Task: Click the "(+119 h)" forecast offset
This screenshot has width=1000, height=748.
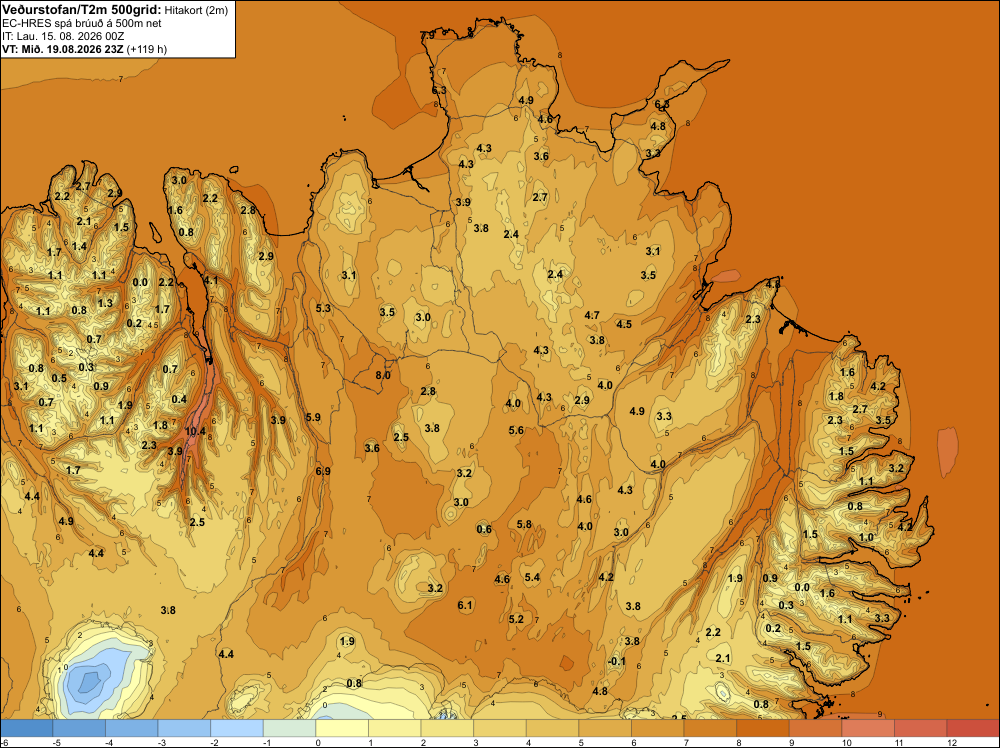Action: tap(147, 49)
